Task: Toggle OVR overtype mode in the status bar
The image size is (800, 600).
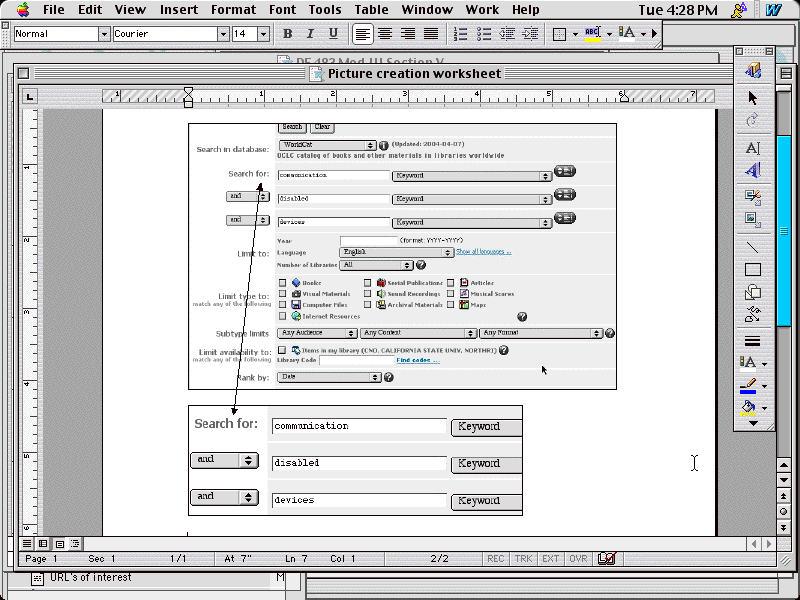Action: coord(578,559)
